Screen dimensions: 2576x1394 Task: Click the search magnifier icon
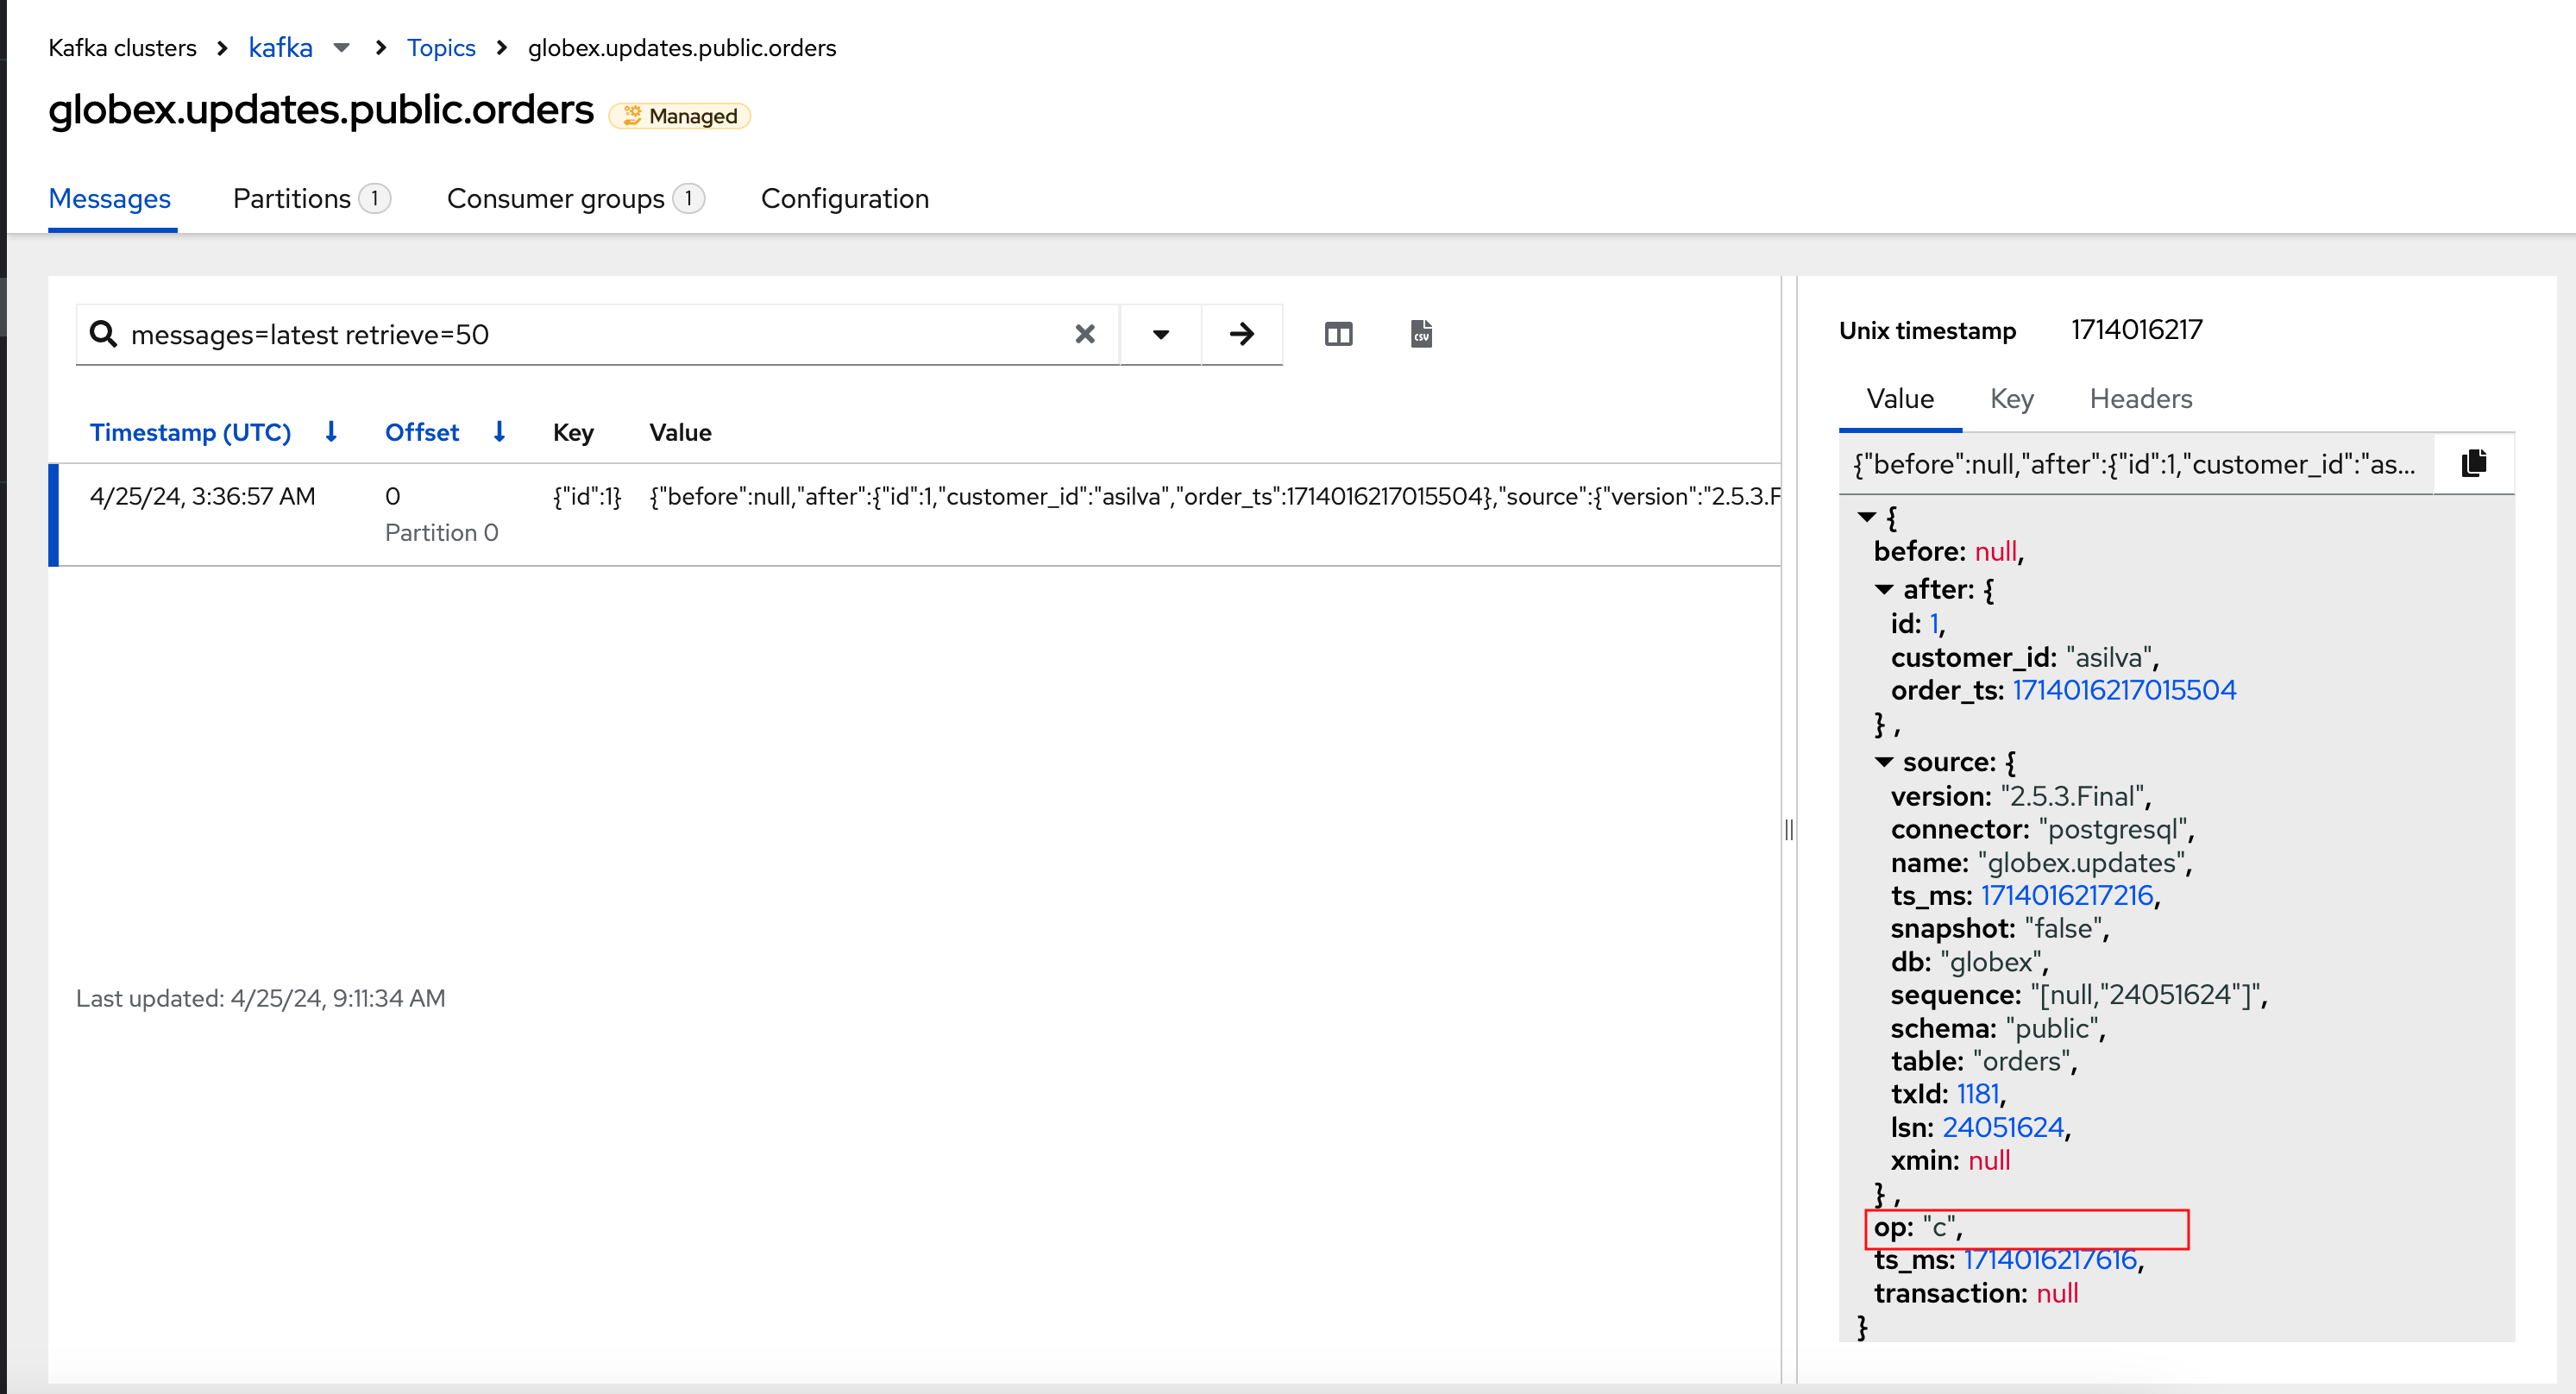coord(103,334)
